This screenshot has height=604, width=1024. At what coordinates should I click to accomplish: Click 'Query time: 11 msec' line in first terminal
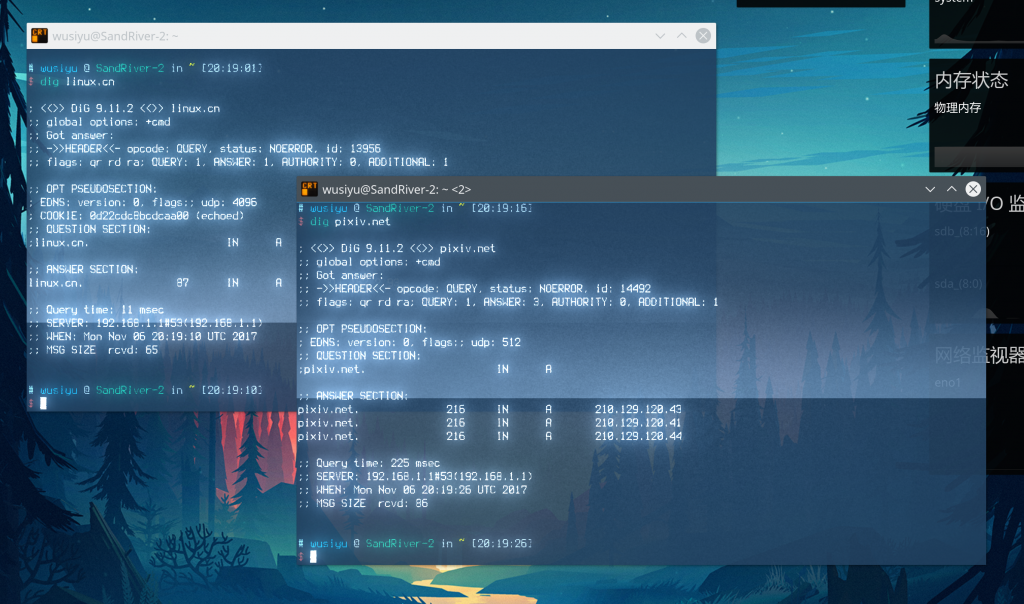click(96, 310)
